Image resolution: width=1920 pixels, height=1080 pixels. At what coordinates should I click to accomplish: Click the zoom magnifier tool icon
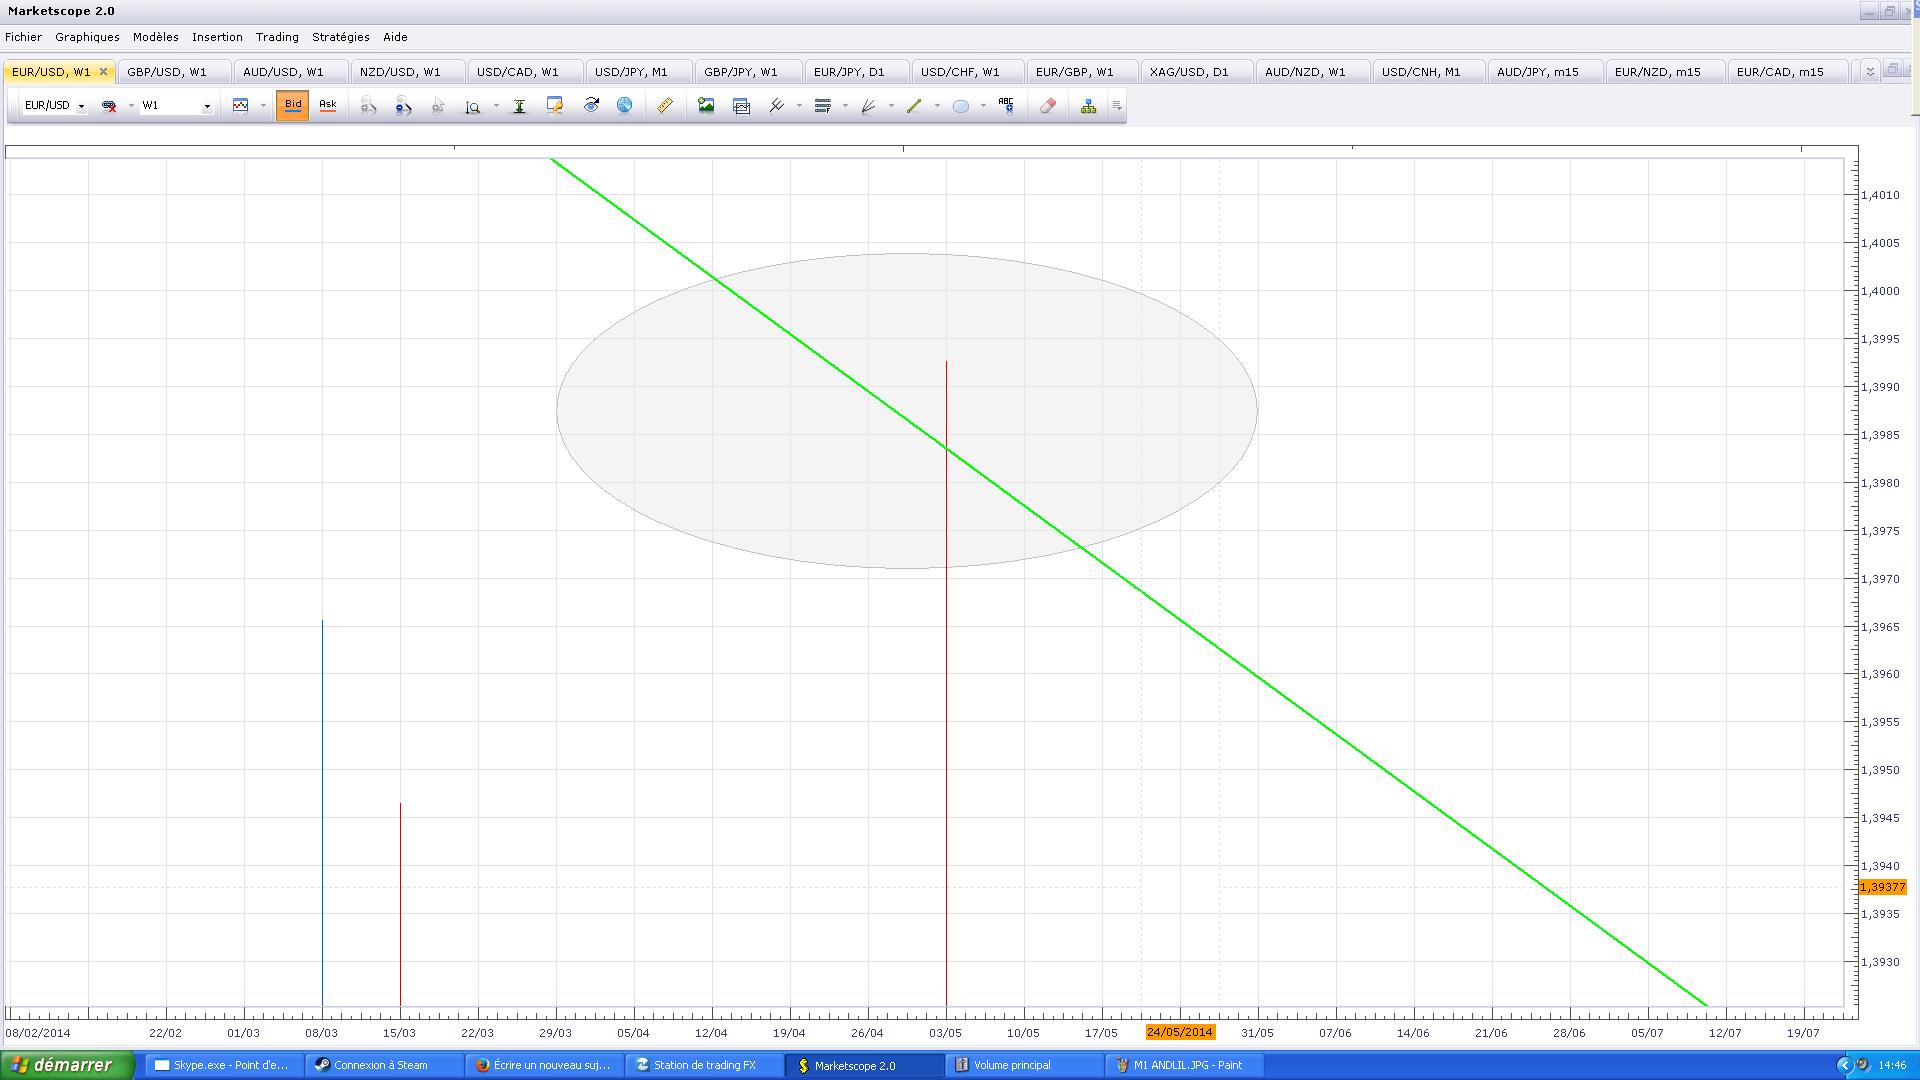(472, 106)
